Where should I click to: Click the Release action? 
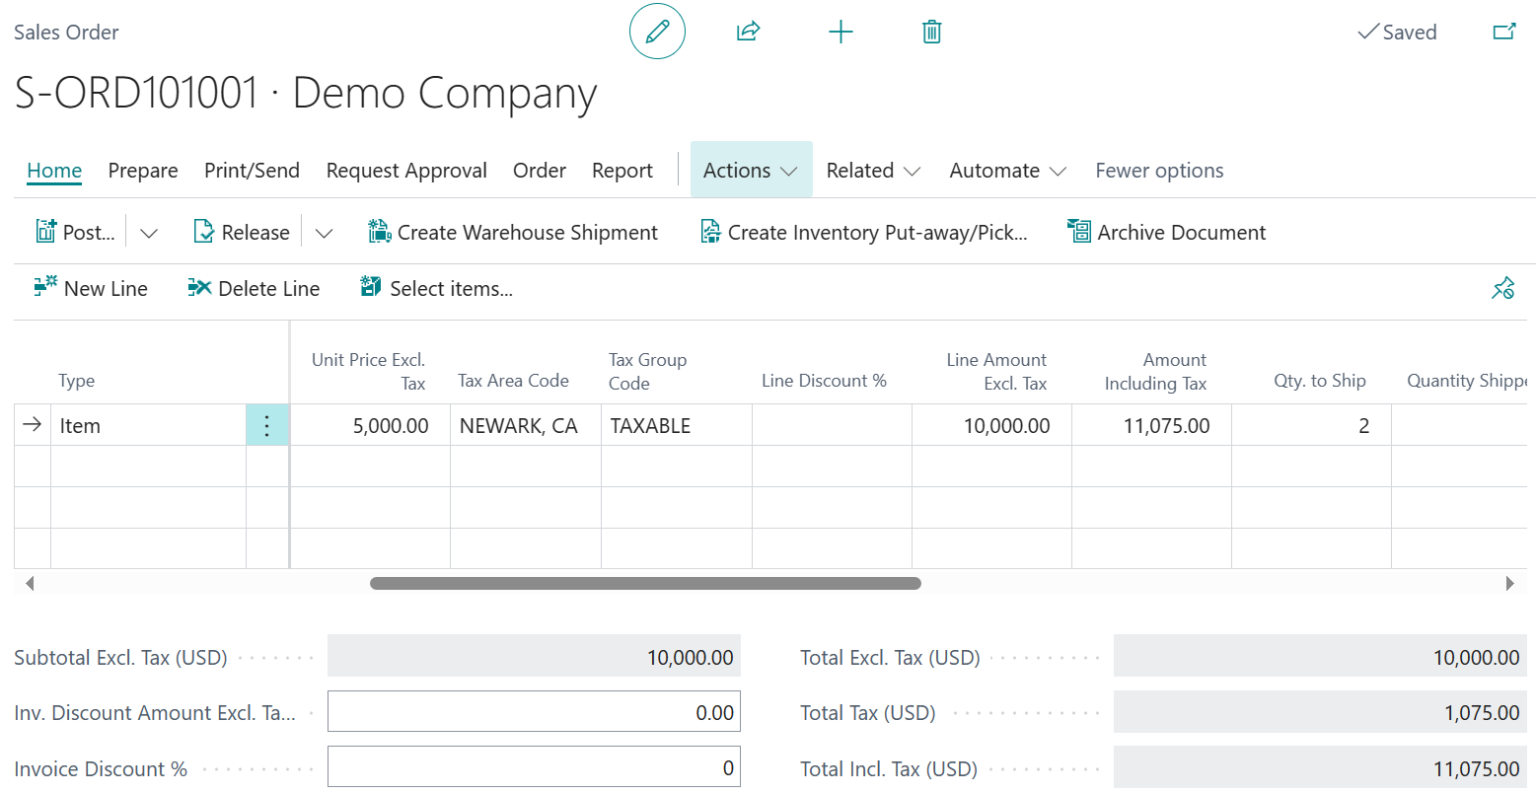tap(241, 232)
